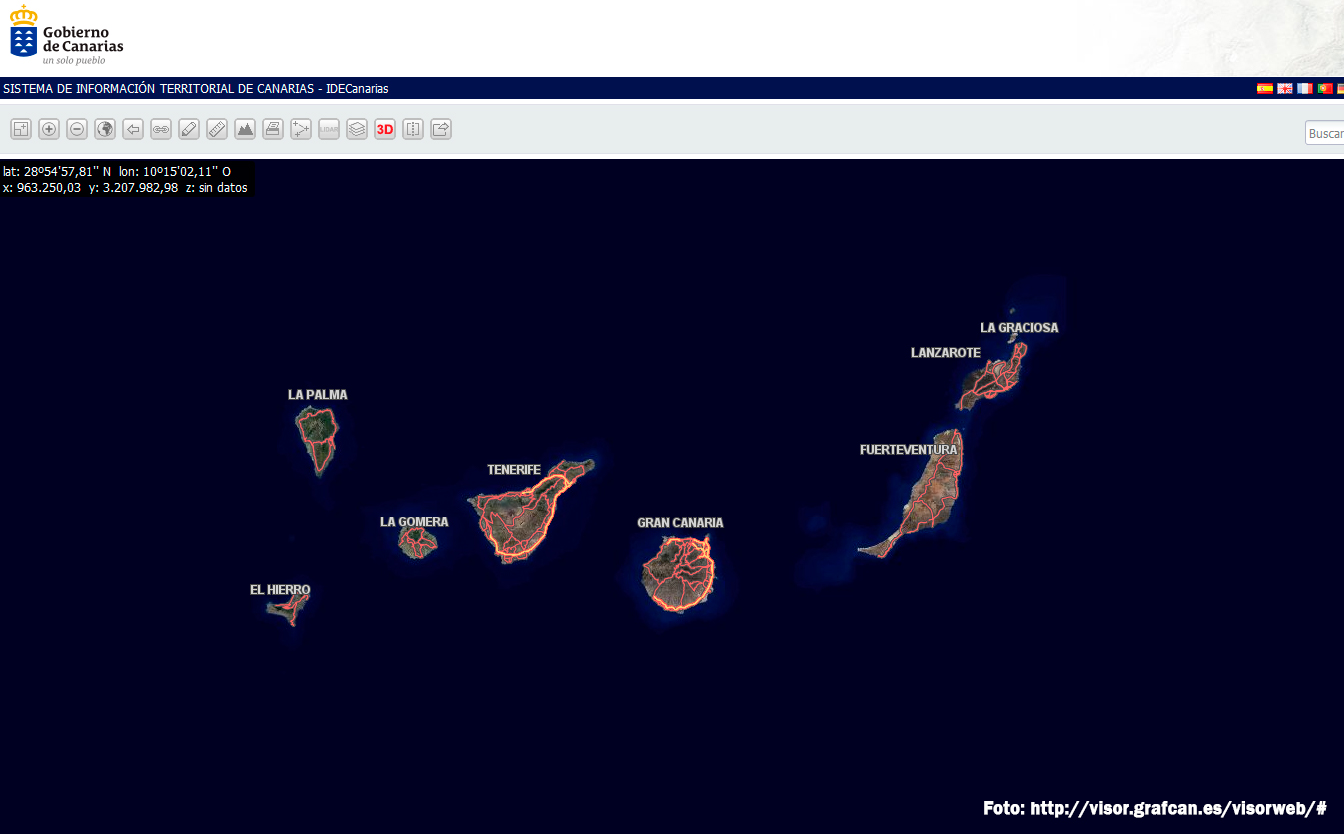Viewport: 1344px width, 834px height.
Task: Select the pencil drawing tool
Action: pos(189,129)
